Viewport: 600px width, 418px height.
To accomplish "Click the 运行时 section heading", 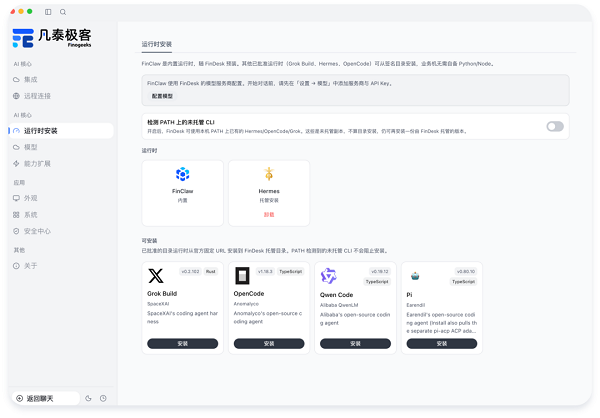I will point(149,150).
